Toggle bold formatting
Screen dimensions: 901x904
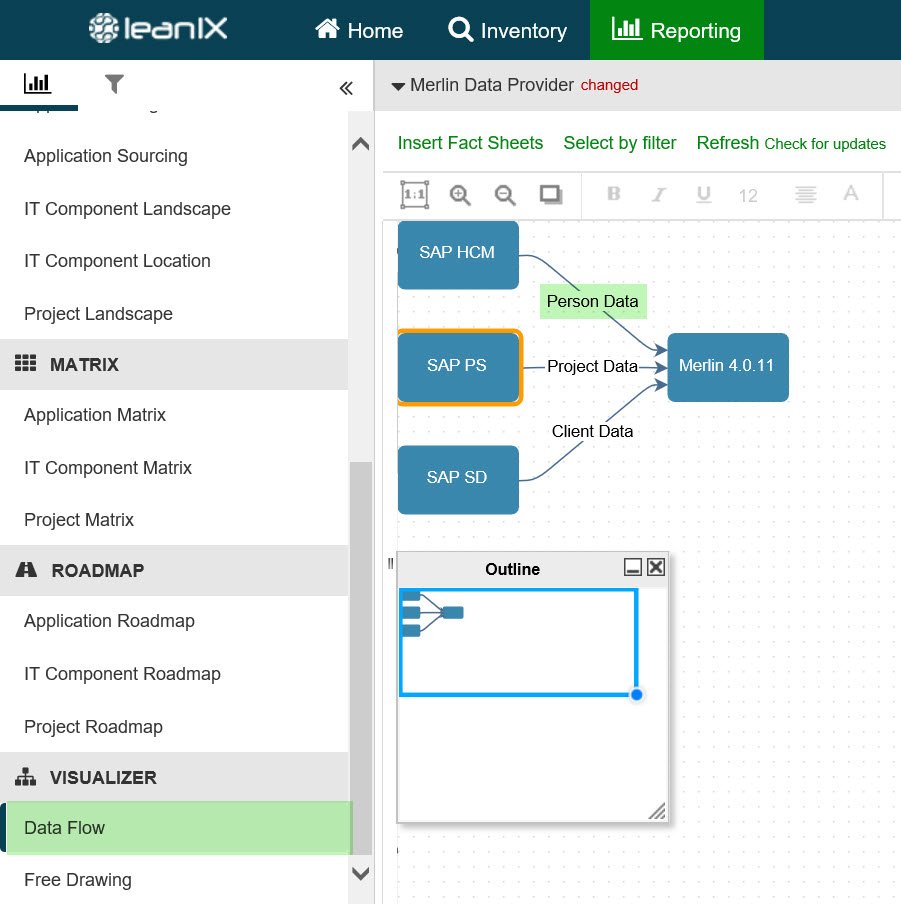[613, 194]
